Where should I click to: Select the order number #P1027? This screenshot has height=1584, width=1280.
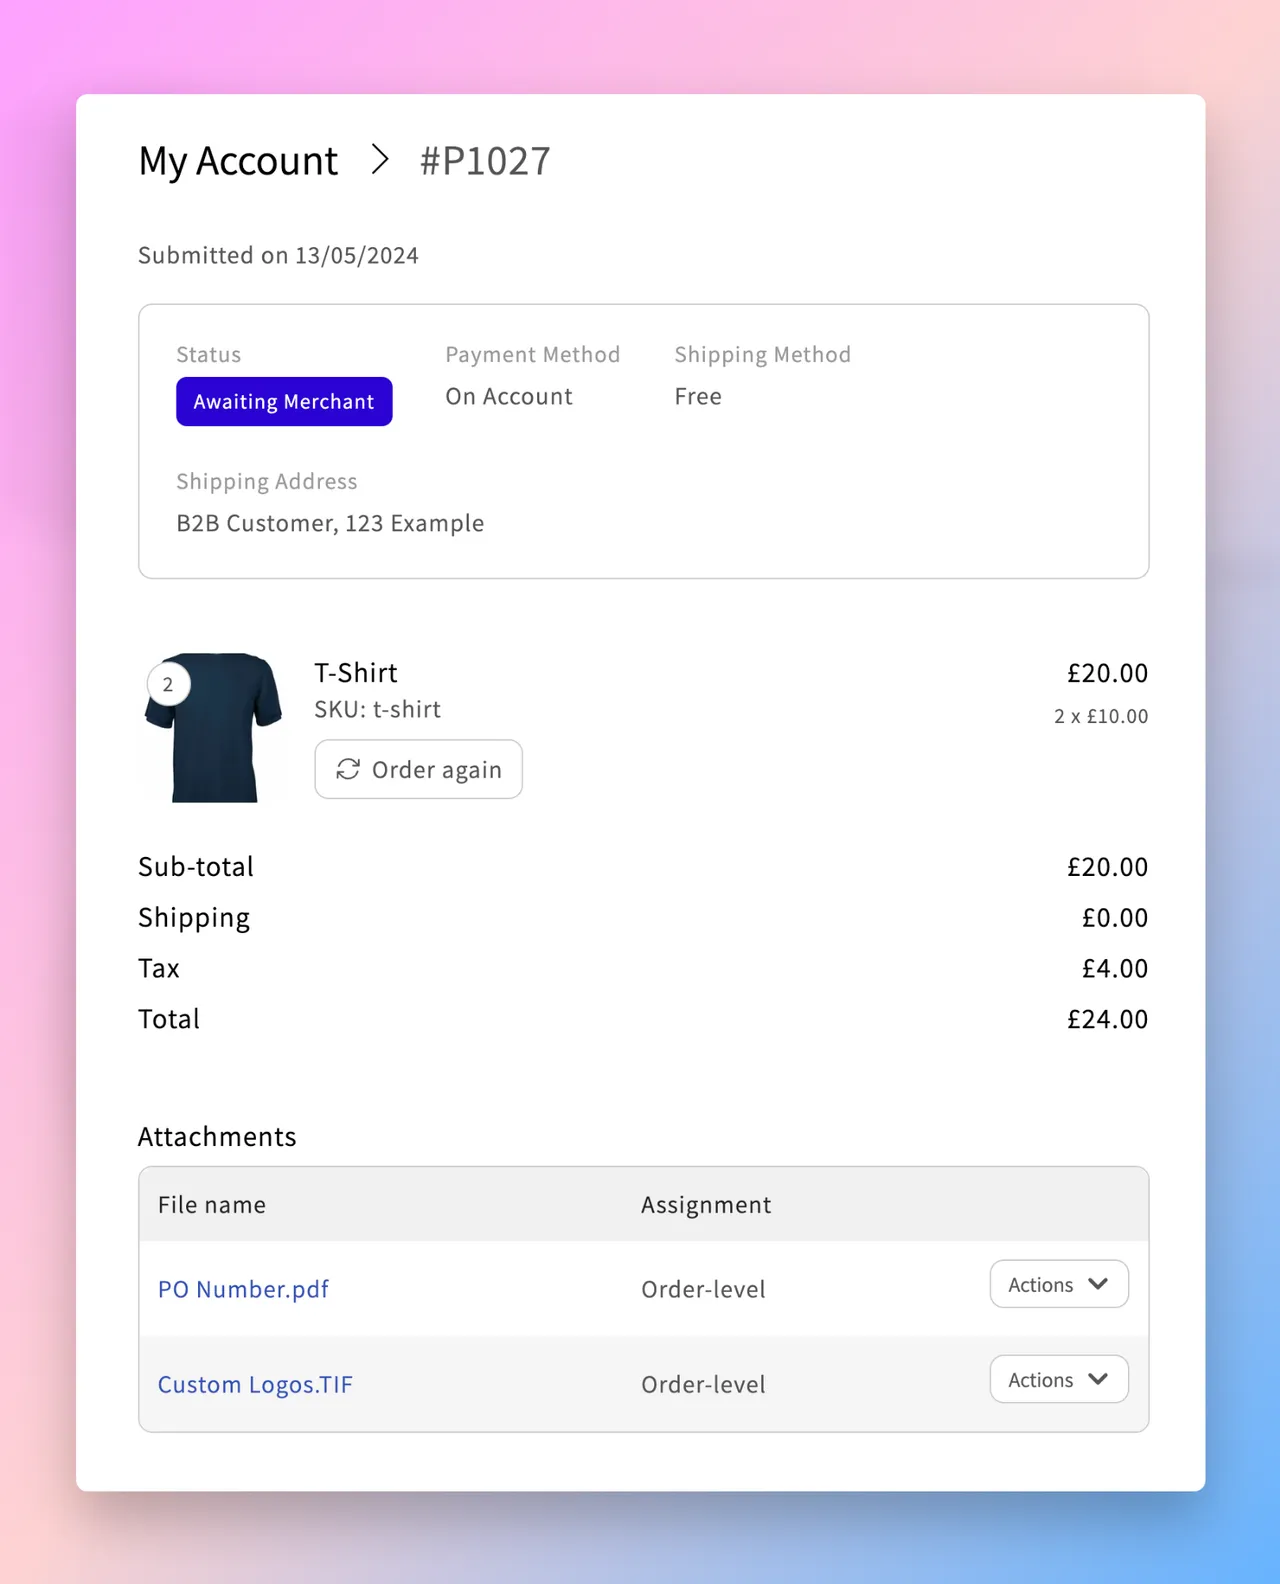[484, 160]
